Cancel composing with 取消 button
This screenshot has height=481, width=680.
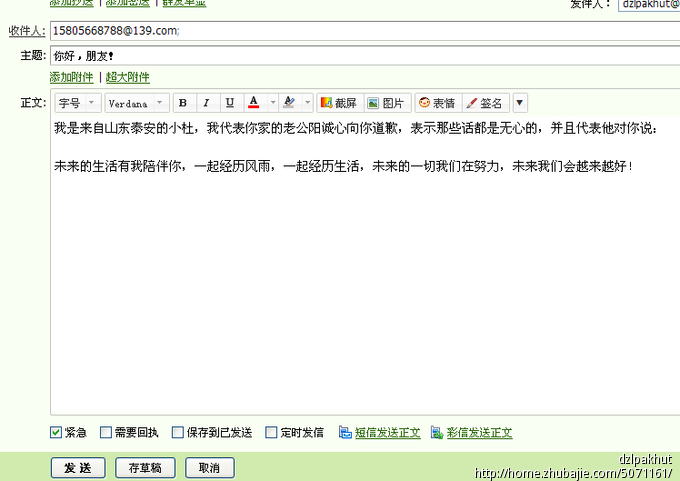(x=210, y=468)
